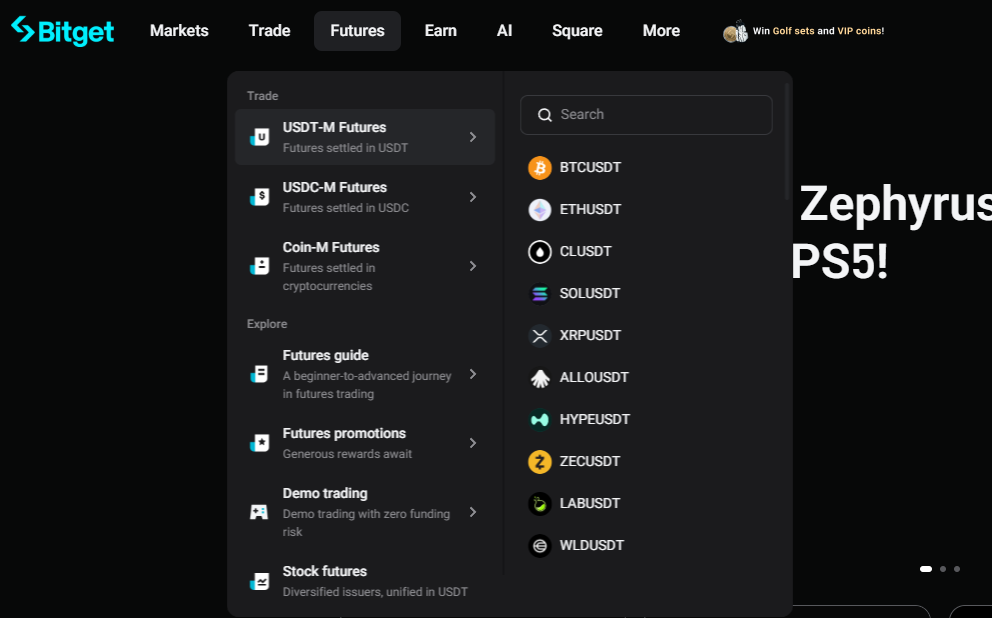Open the Trade menu
Viewport: 992px width, 618px height.
[270, 30]
